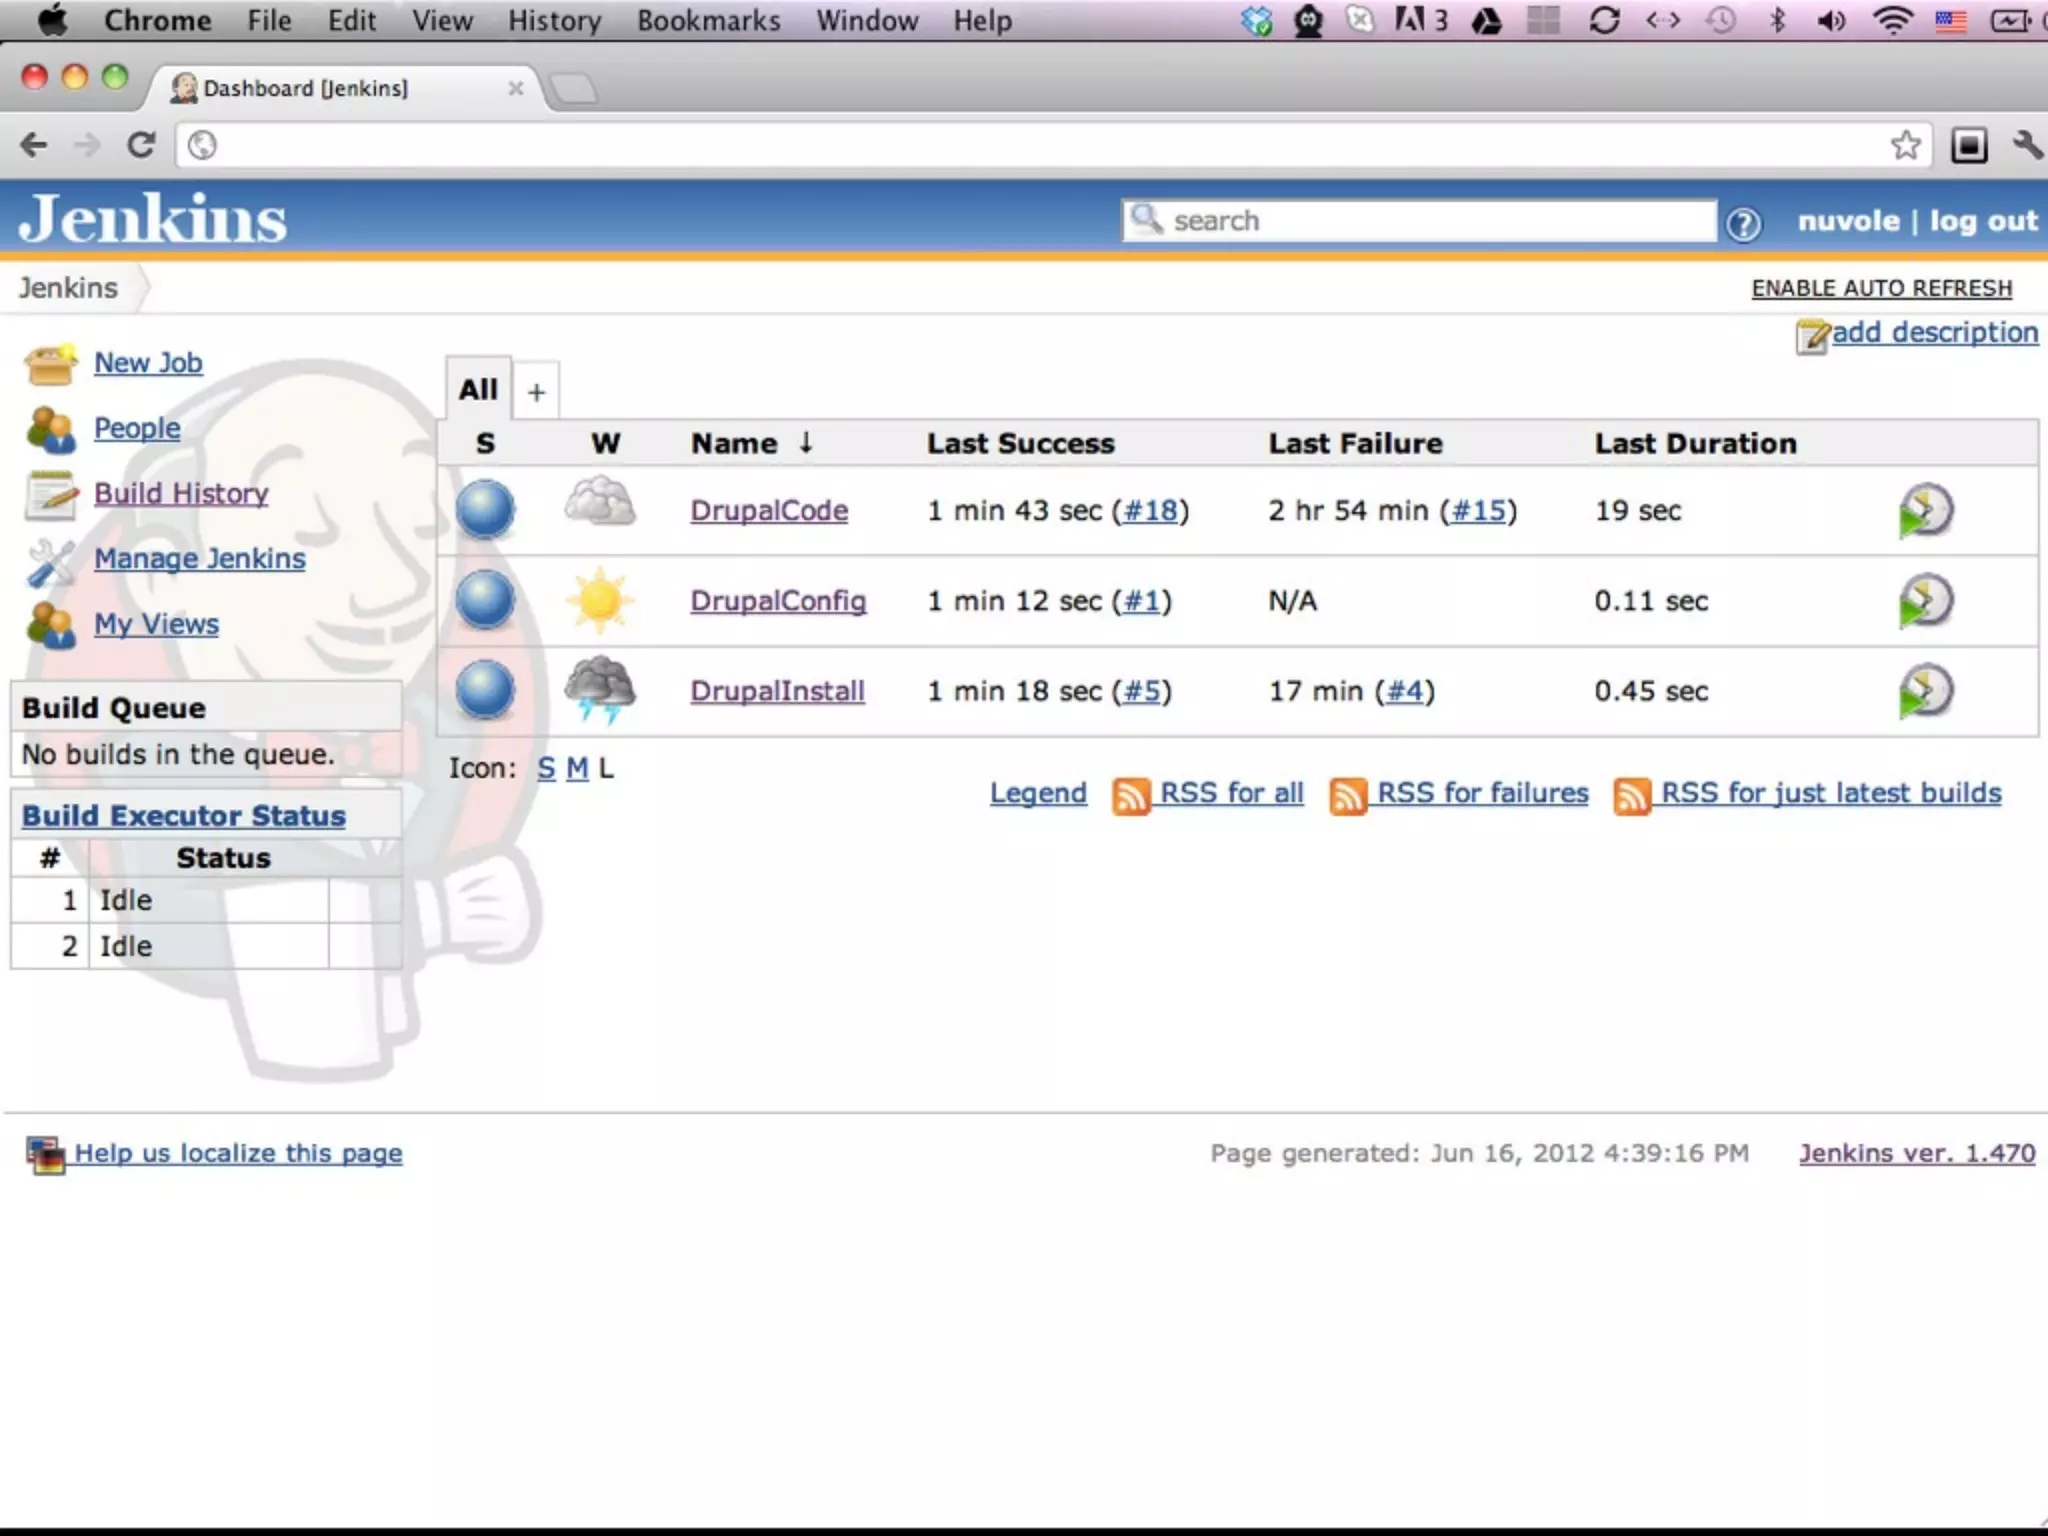Add a new view with the plus tab
Viewport: 2048px width, 1536px height.
click(x=536, y=391)
